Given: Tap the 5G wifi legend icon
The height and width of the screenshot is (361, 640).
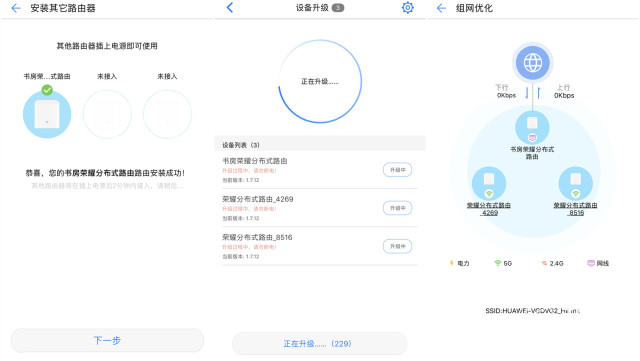Looking at the screenshot, I should (498, 263).
